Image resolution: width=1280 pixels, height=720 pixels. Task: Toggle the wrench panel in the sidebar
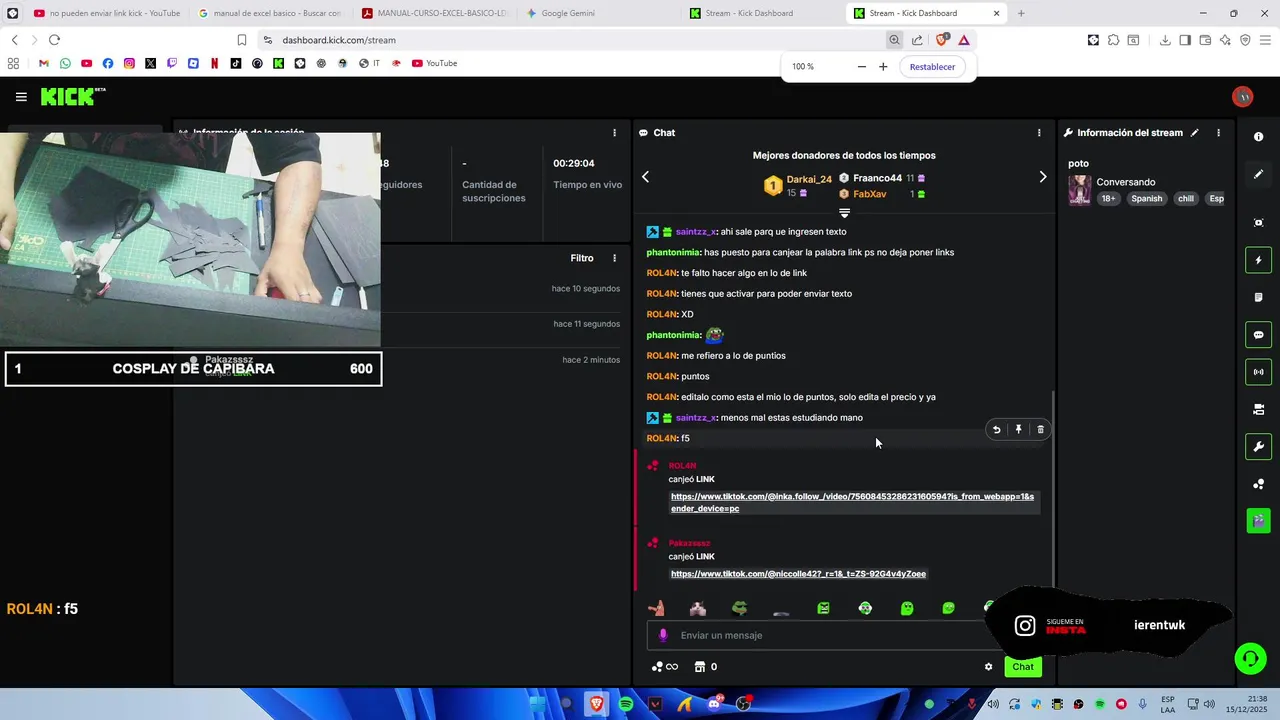point(1258,446)
